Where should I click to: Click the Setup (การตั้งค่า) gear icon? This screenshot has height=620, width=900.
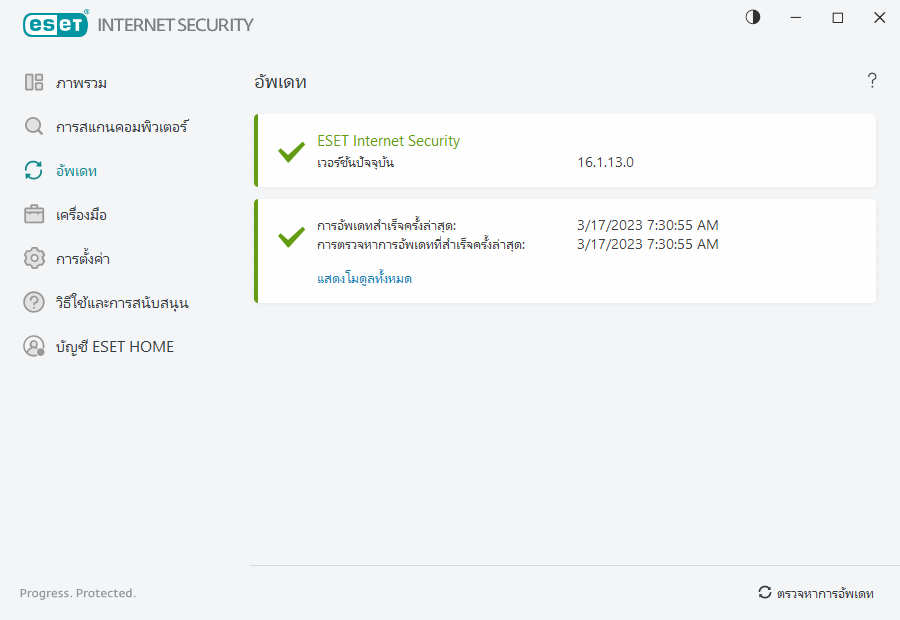[x=34, y=259]
